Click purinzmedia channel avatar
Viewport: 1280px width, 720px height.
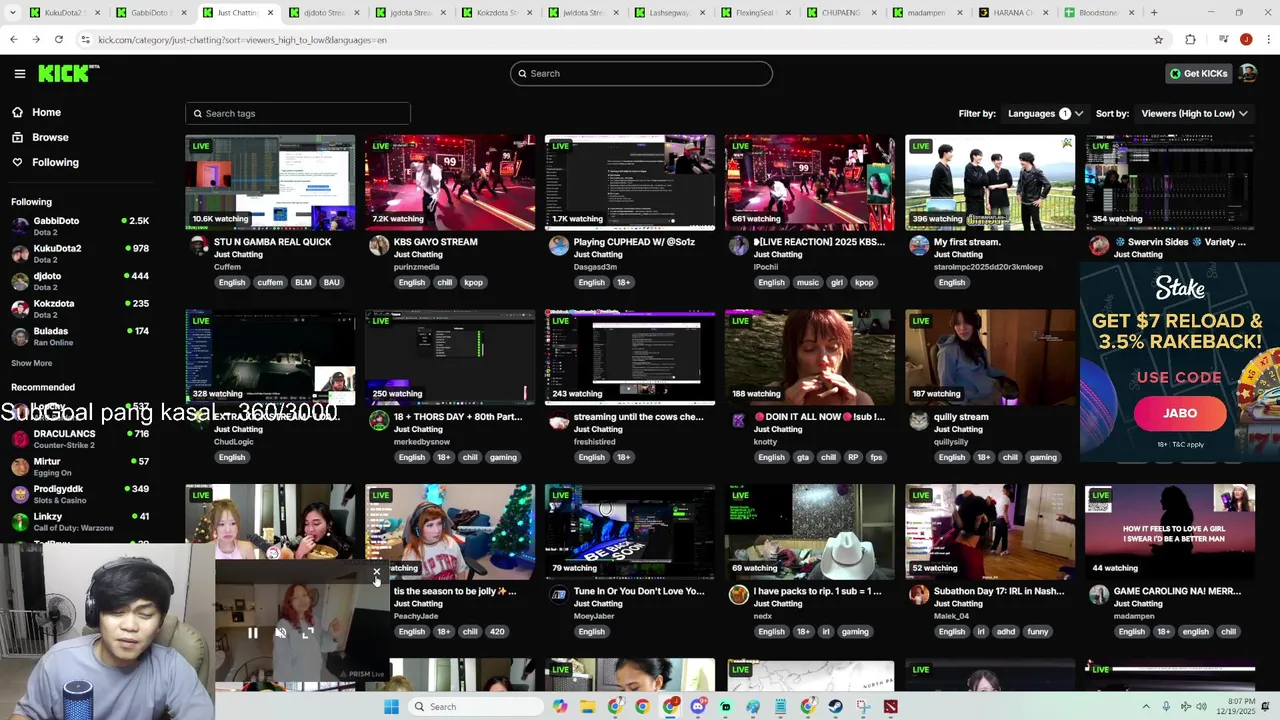click(378, 246)
